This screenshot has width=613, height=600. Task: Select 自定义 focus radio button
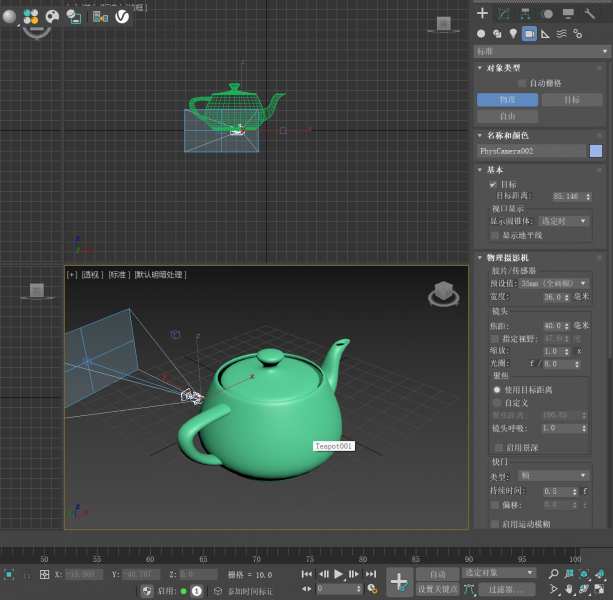[497, 403]
